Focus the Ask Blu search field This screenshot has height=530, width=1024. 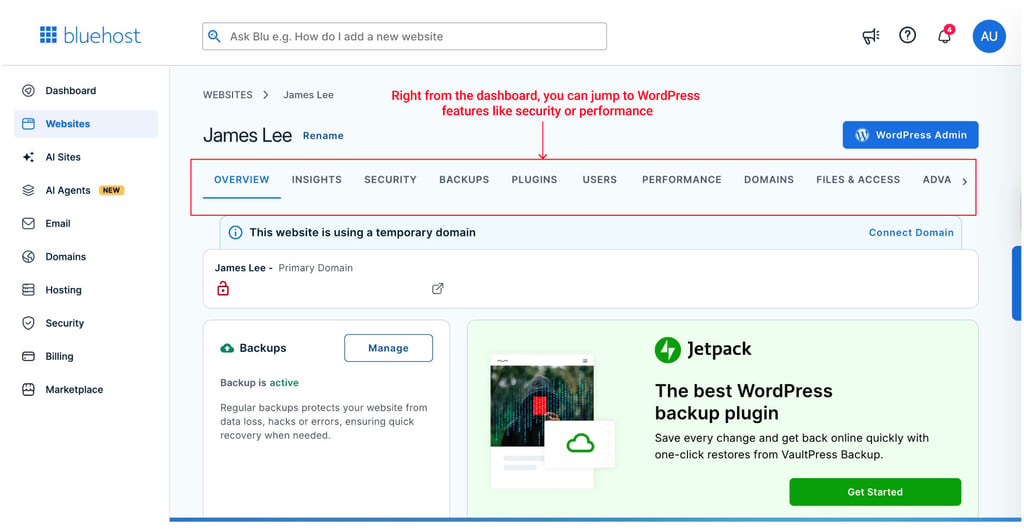[404, 37]
